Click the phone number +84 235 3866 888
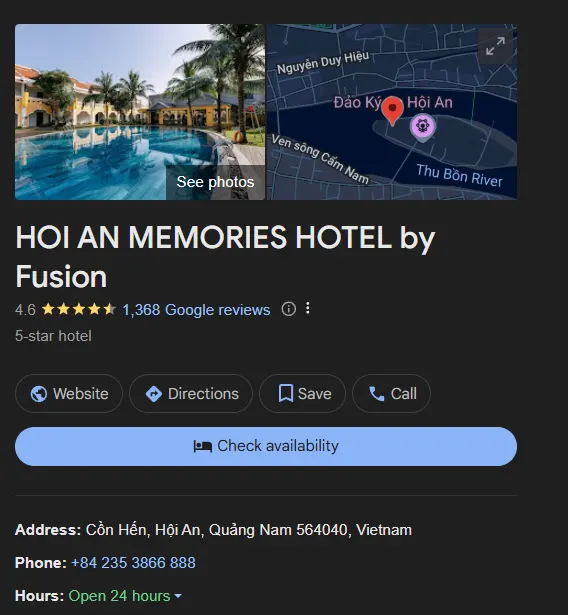Screen dimensions: 568x615 133,563
